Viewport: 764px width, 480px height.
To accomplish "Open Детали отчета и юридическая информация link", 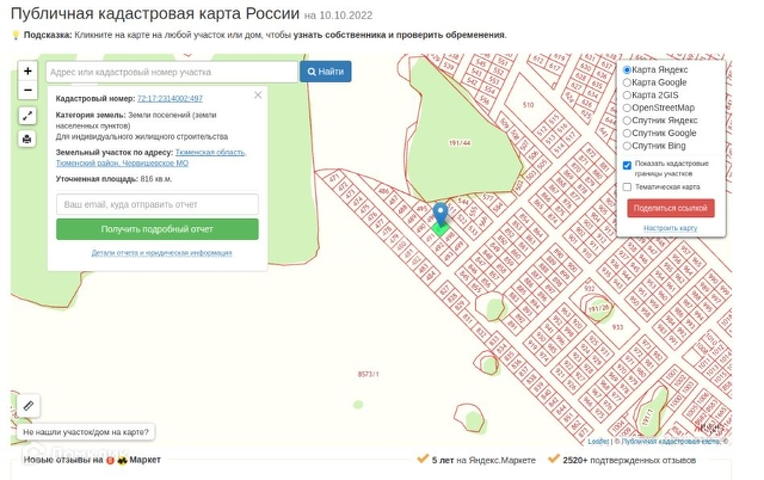I will coord(162,253).
